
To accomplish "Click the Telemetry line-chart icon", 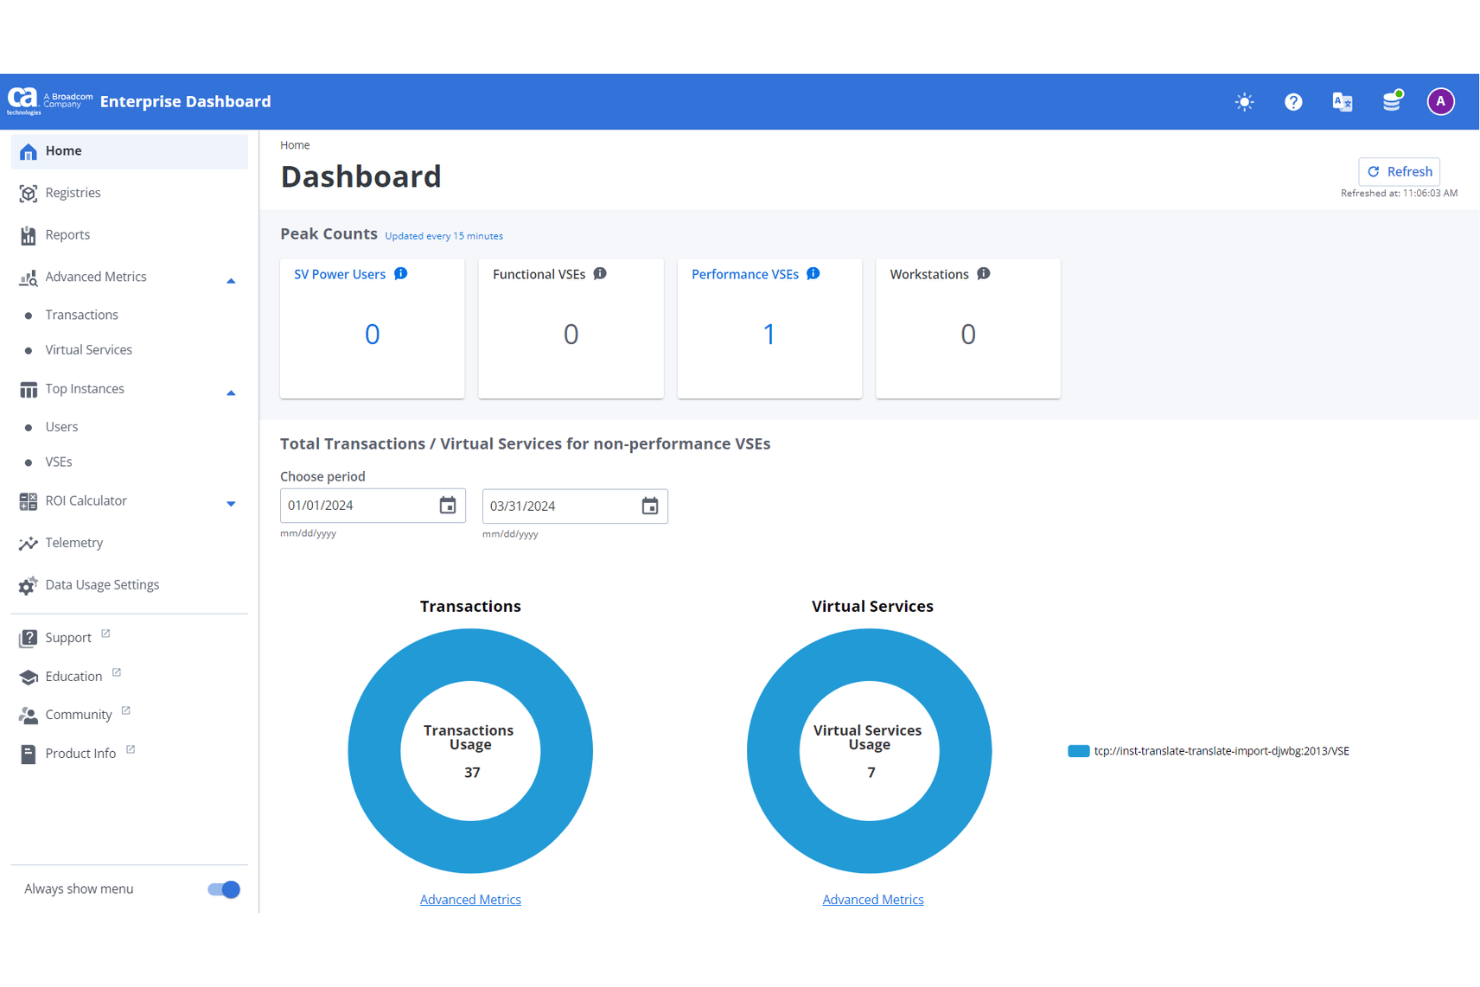I will click(28, 543).
